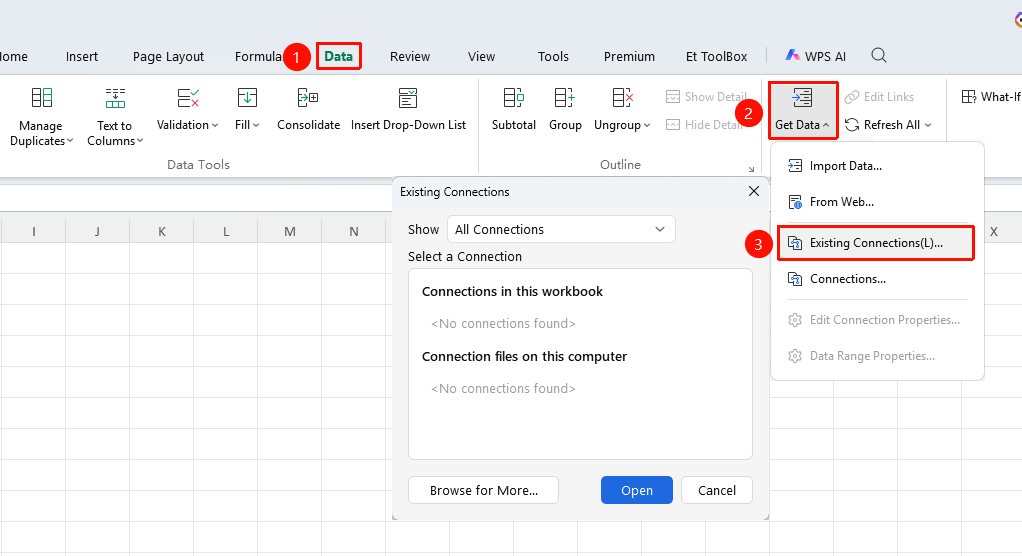Screen dimensions: 1022x556
Task: Expand the Refresh All dropdown arrow
Action: pyautogui.click(x=928, y=125)
